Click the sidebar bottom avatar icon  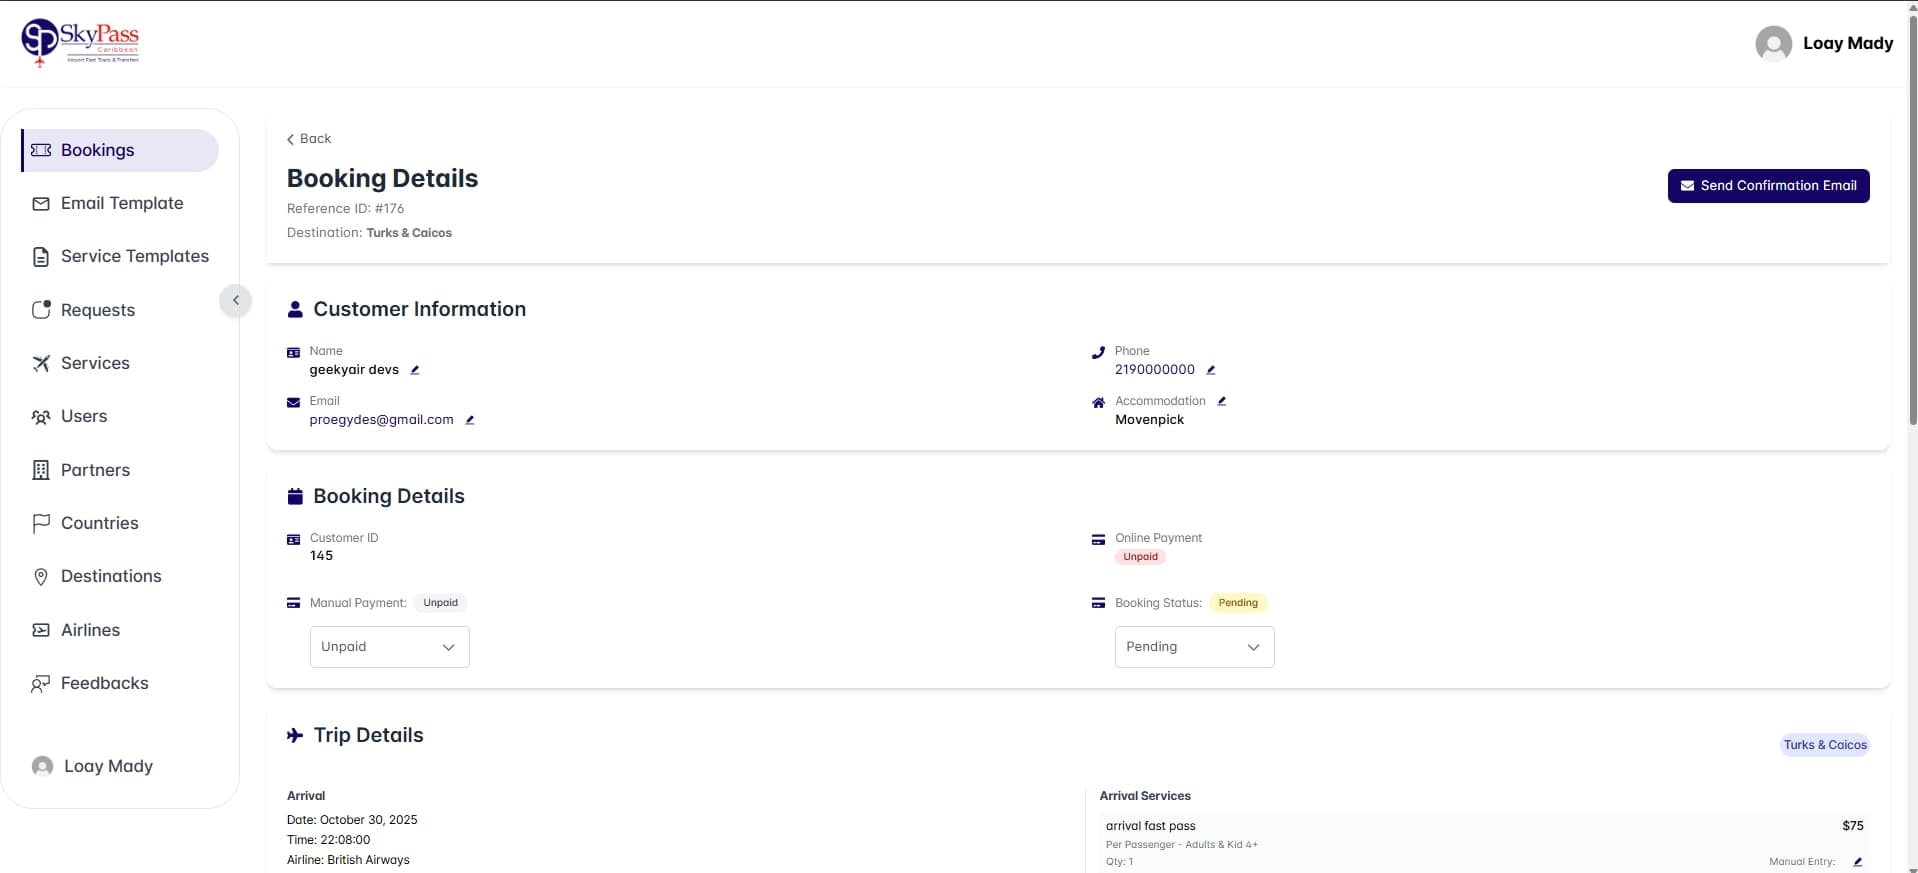[42, 766]
